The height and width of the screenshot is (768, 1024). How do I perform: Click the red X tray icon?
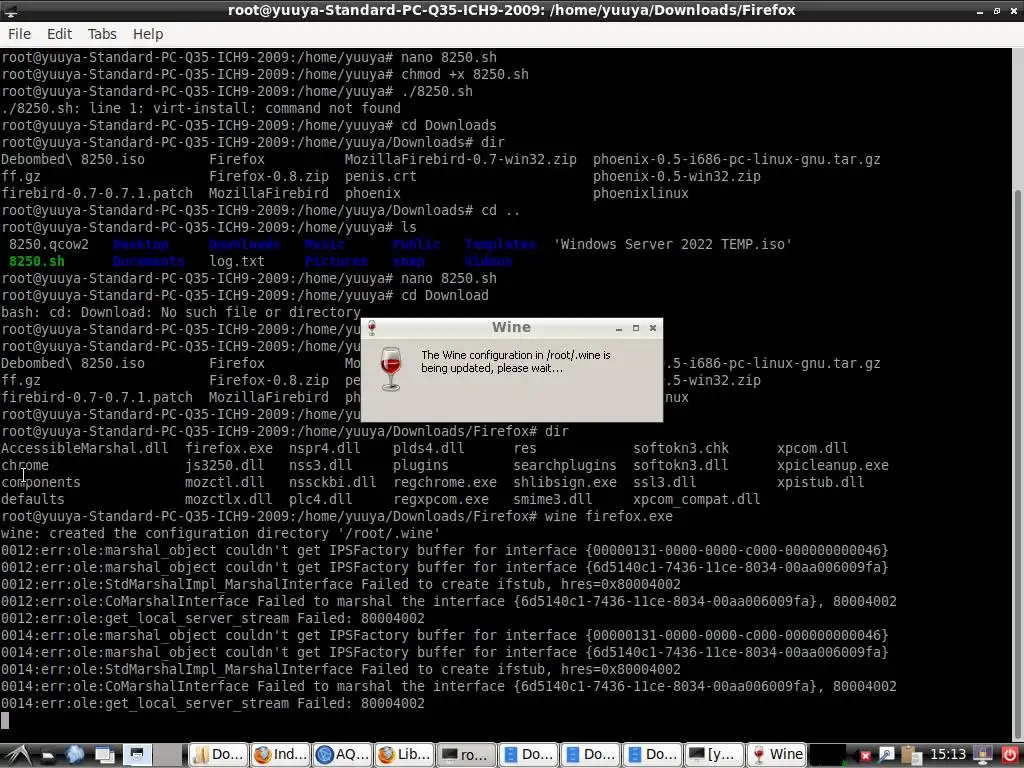pos(865,756)
